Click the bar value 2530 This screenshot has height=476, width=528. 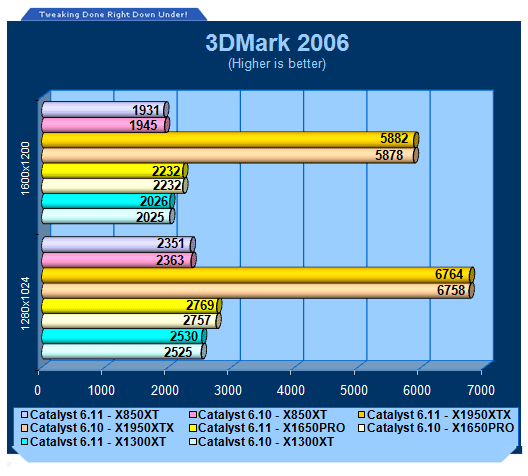[x=184, y=336]
